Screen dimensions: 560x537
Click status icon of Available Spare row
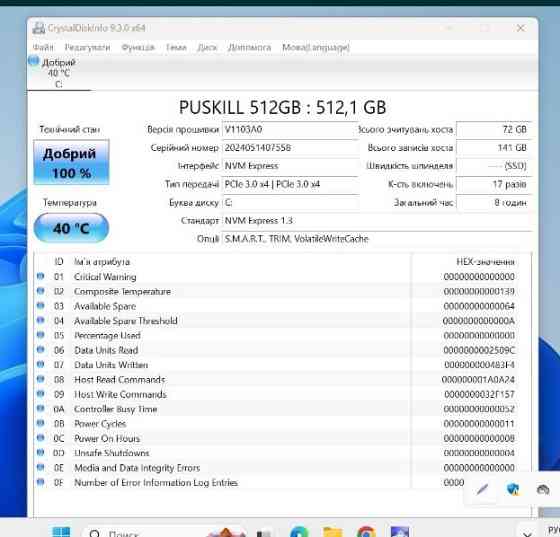41,306
